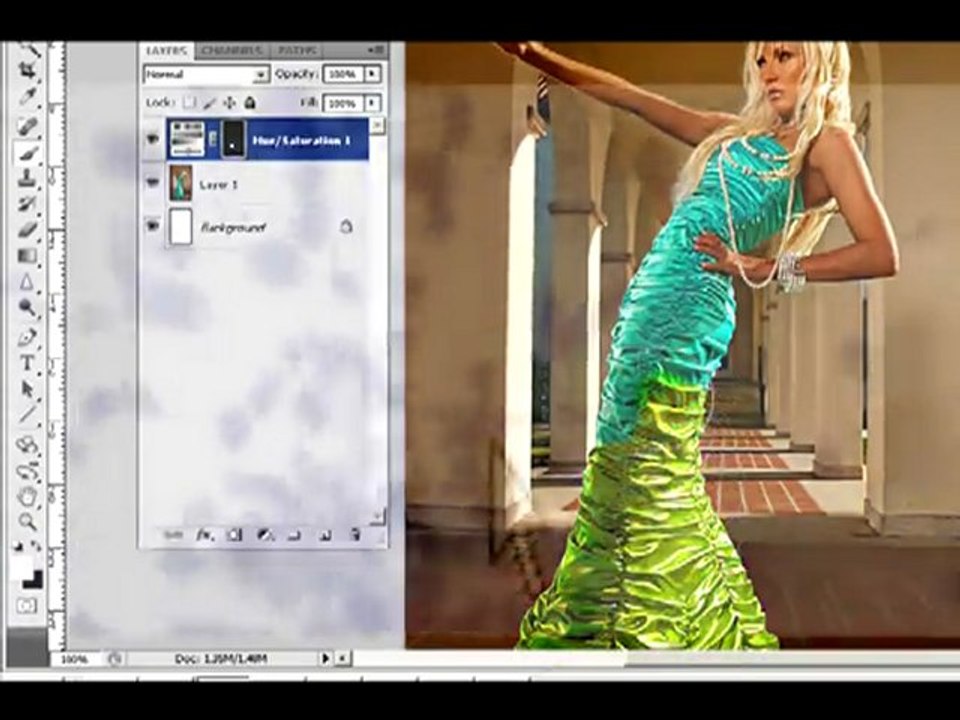Switch to the Paths tab
The image size is (960, 720).
tap(296, 50)
